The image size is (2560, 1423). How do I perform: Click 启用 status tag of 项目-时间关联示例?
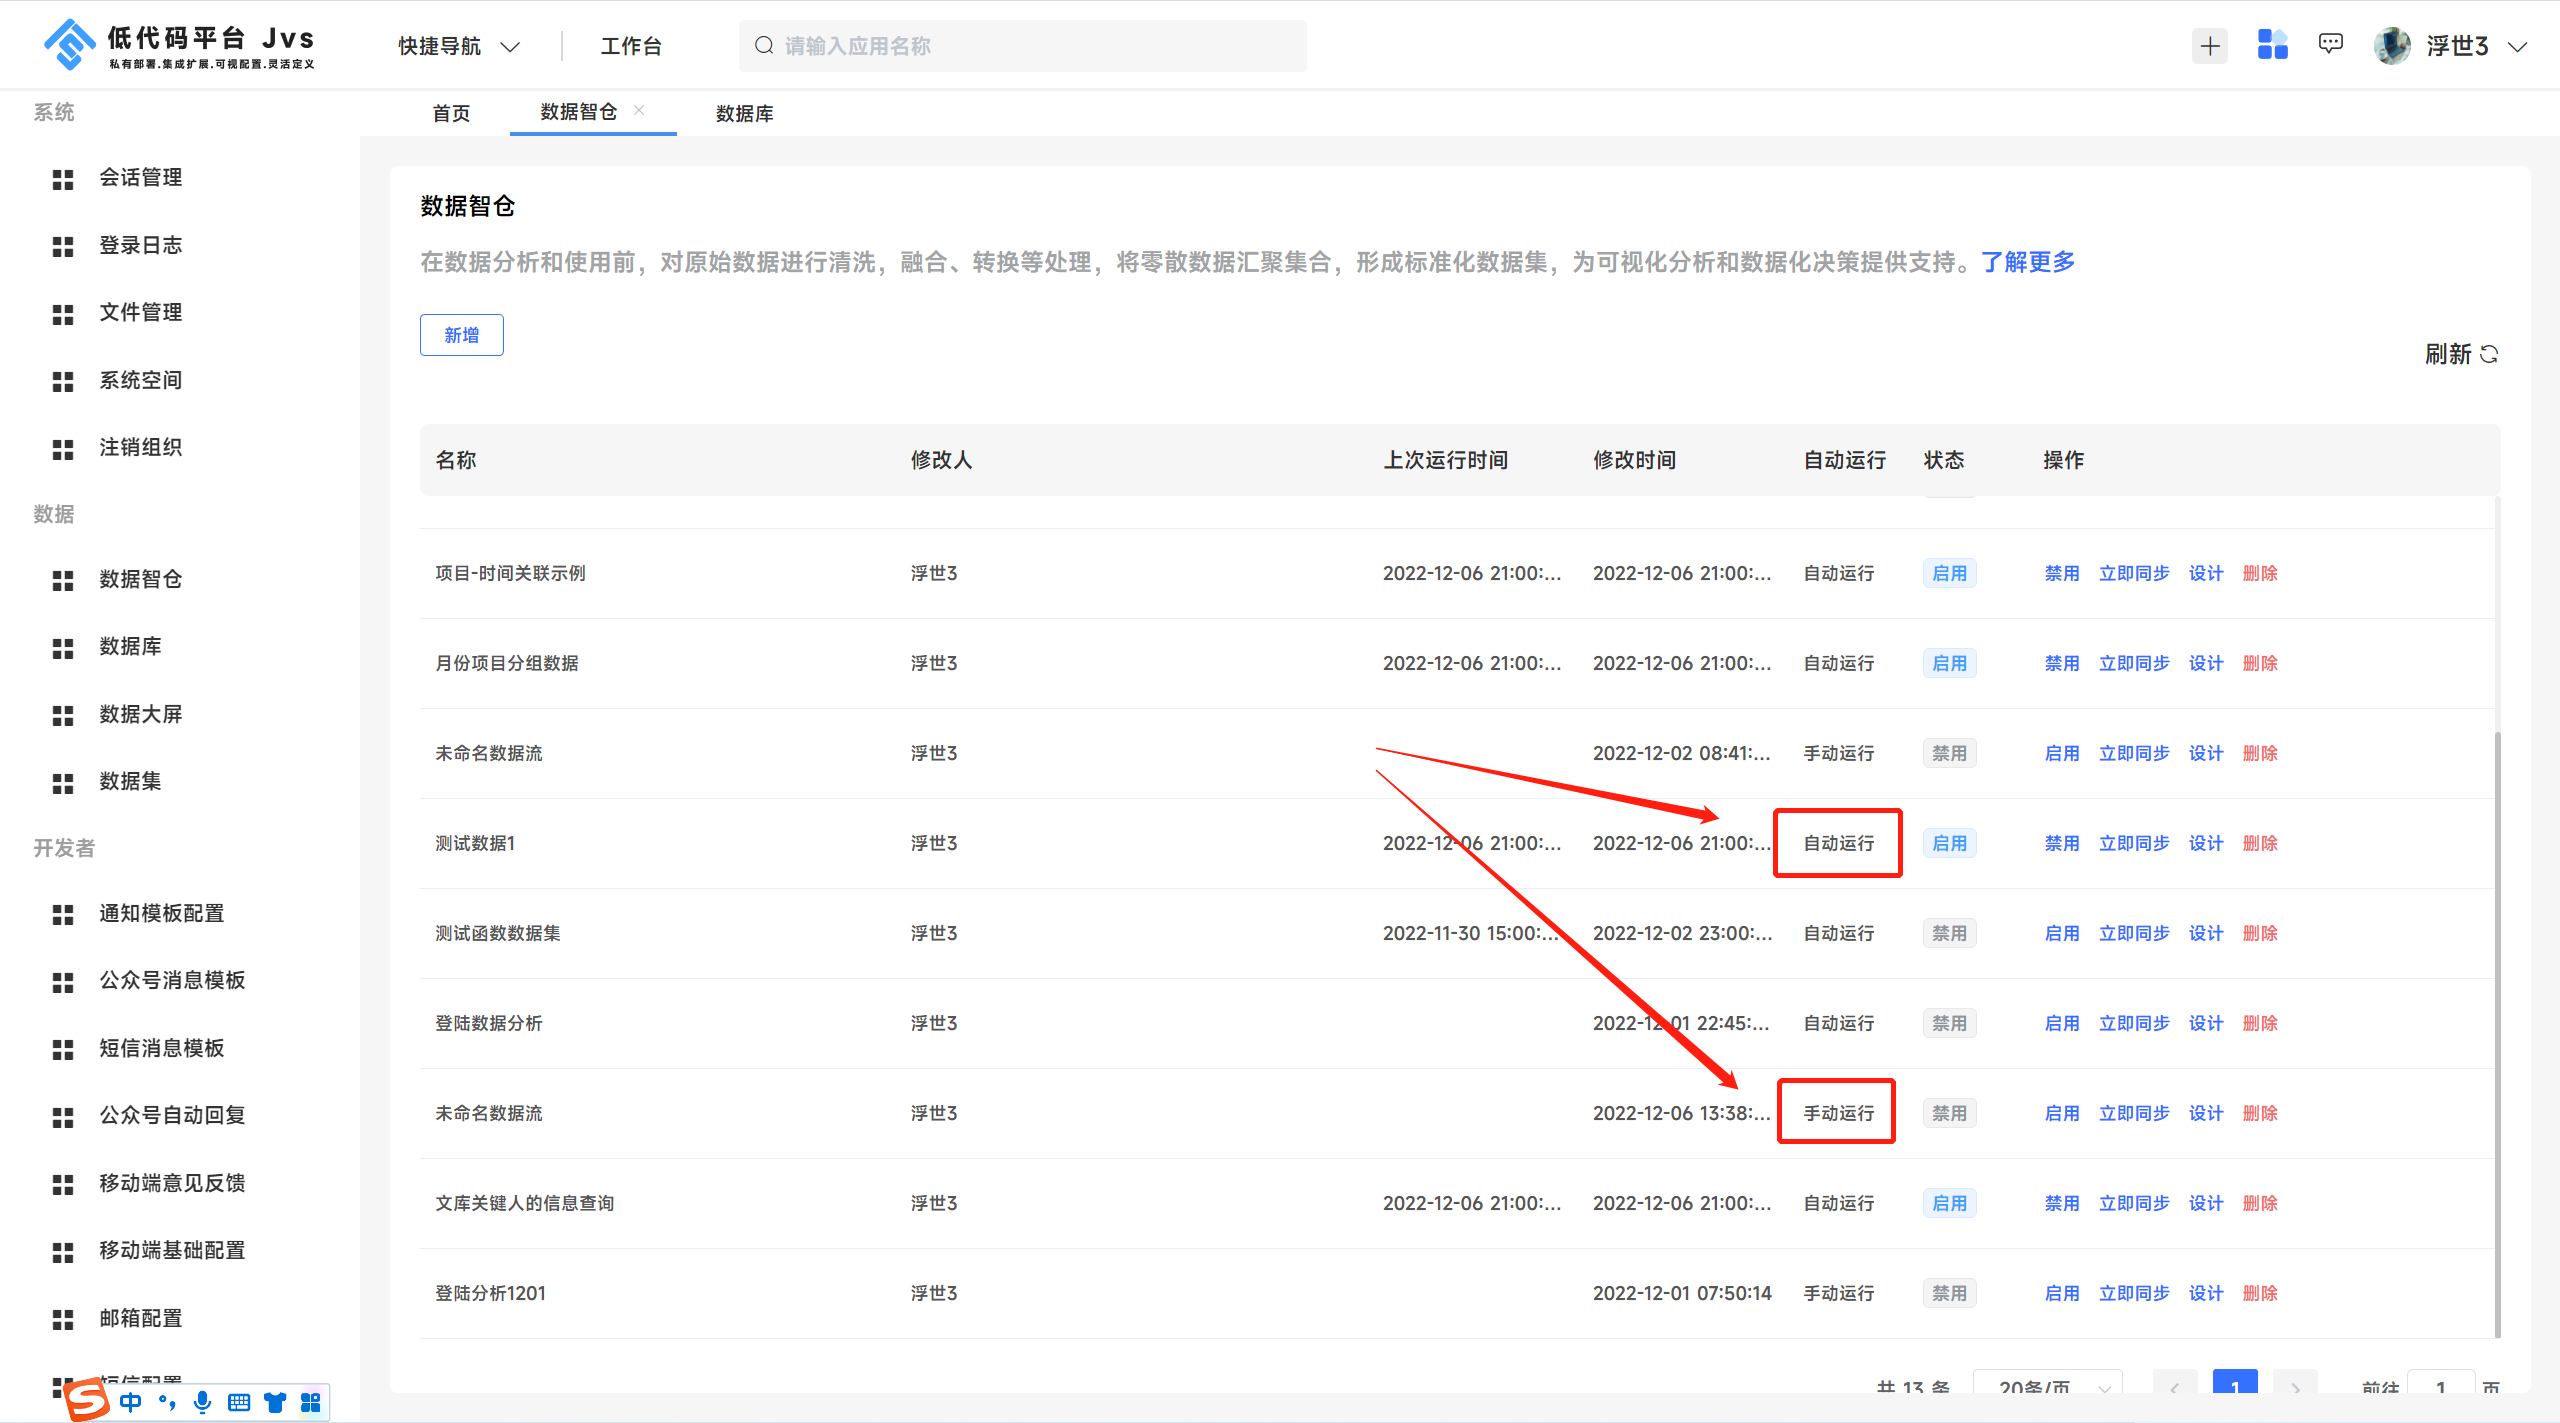click(x=1949, y=573)
